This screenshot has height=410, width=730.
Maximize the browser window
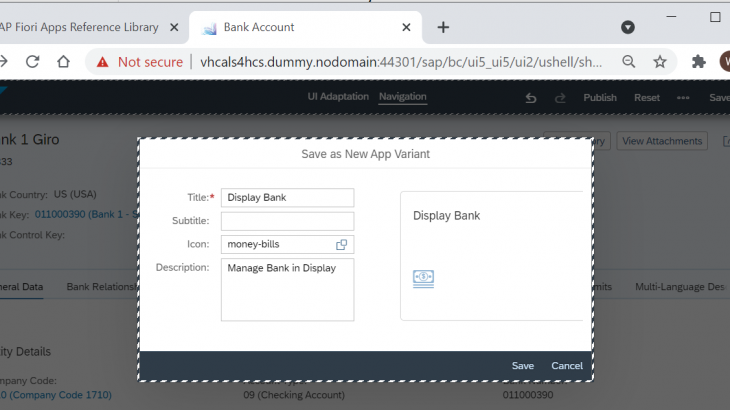pyautogui.click(x=715, y=17)
